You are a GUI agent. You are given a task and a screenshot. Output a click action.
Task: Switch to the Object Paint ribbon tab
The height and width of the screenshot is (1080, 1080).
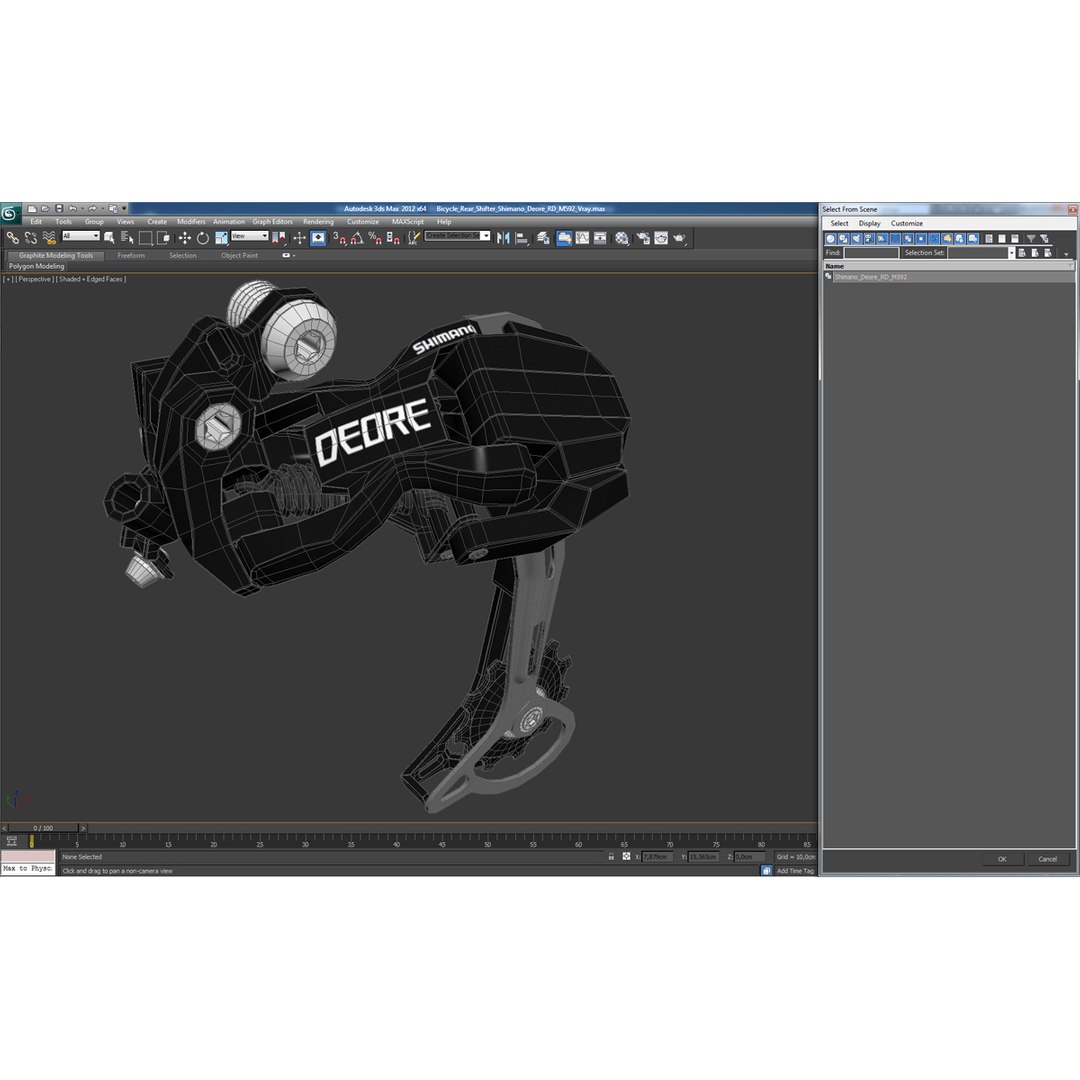click(x=239, y=256)
